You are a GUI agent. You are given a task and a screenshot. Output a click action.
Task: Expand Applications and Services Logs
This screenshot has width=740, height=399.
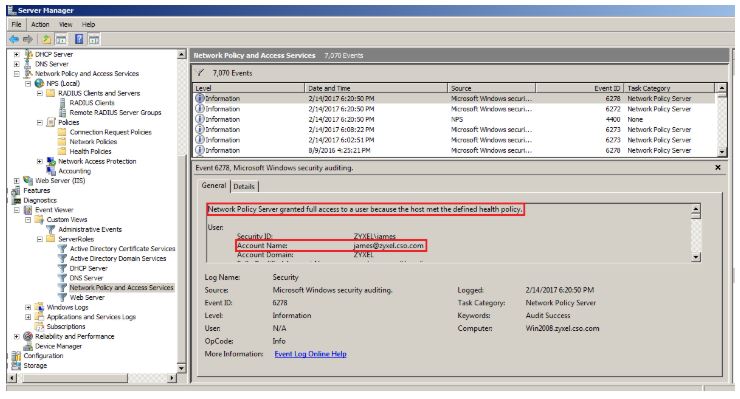point(28,317)
